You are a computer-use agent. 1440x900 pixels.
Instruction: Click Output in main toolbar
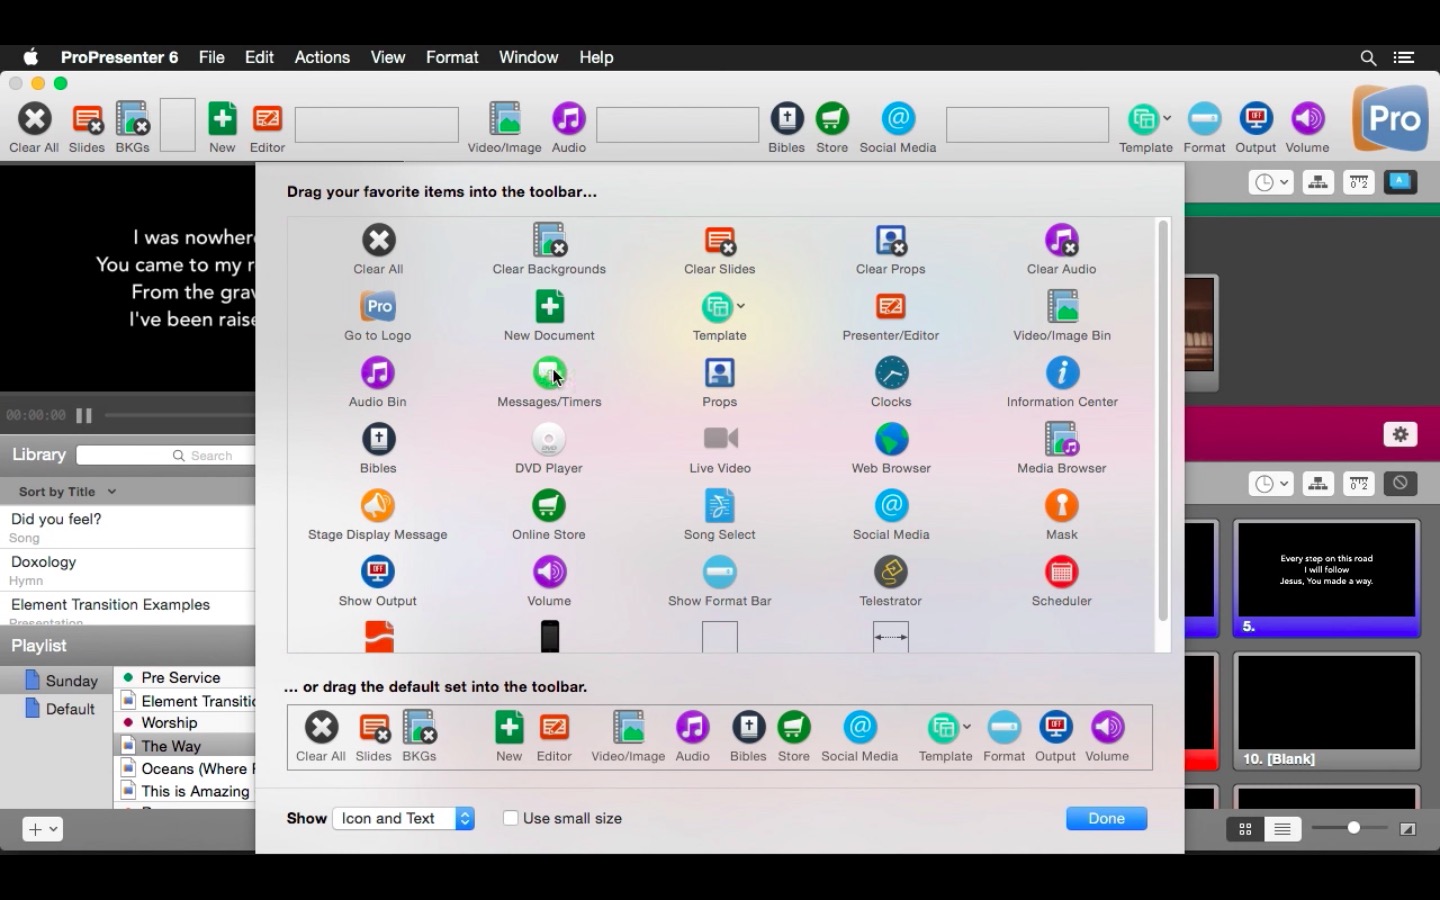coord(1256,128)
